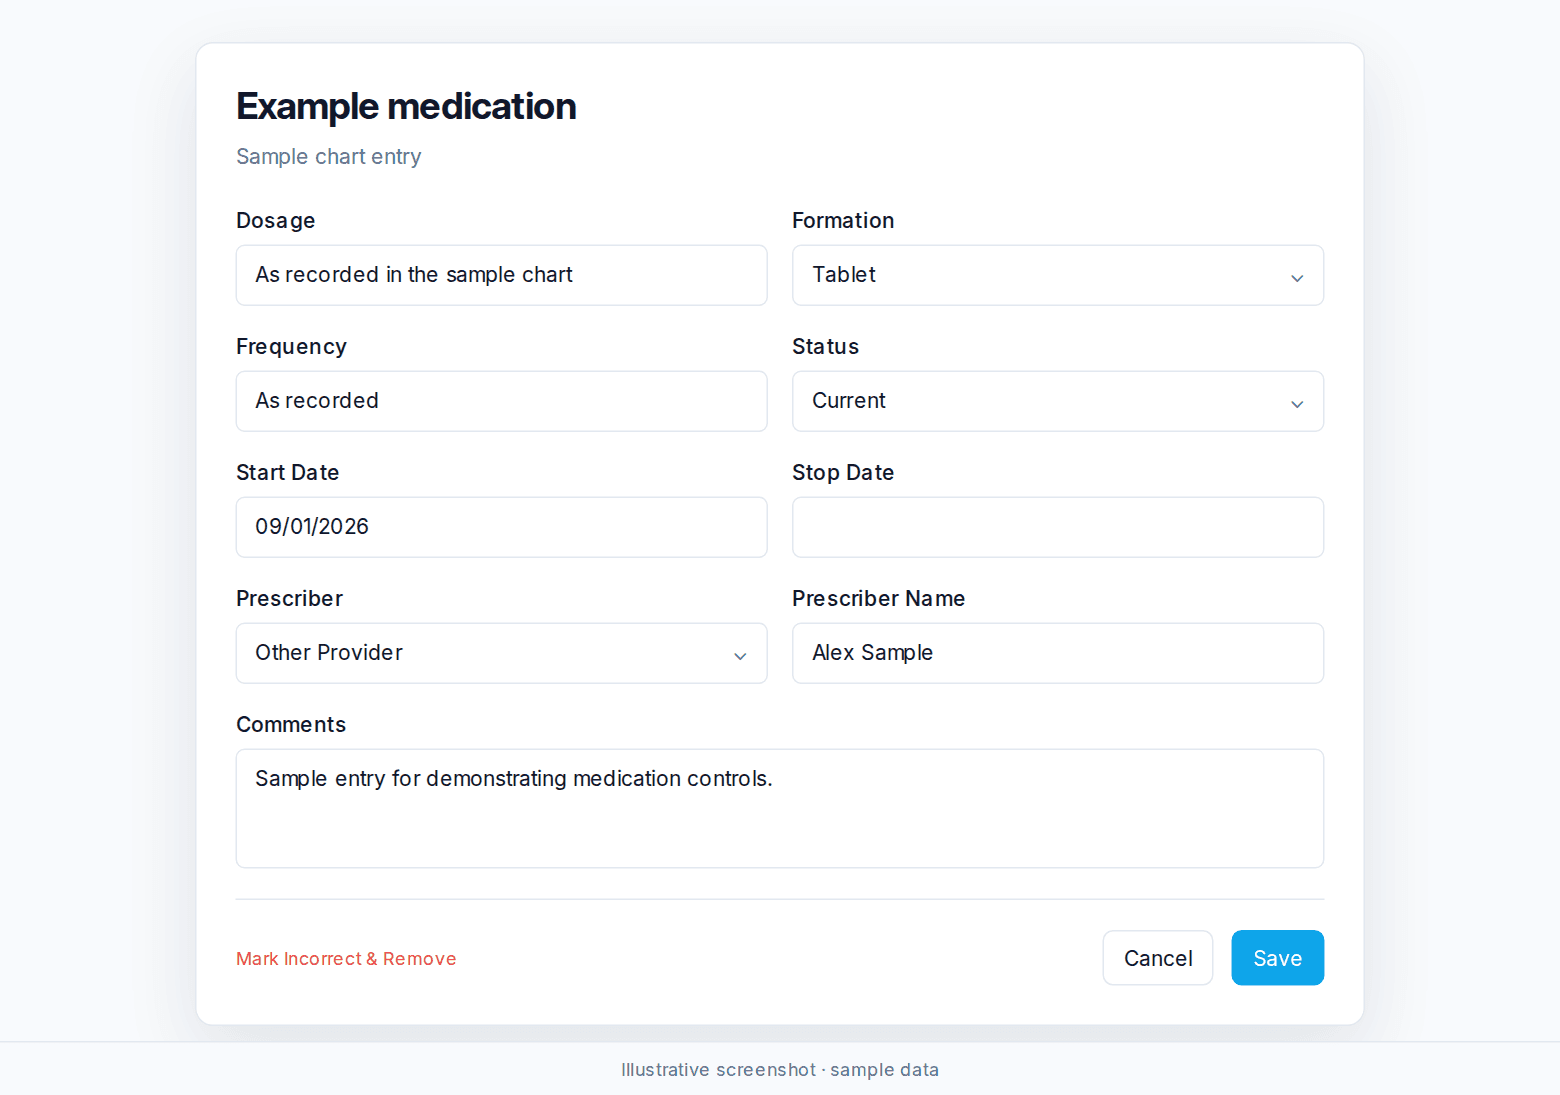Screen dimensions: 1560x1095
Task: Click the empty Stop Date field
Action: pyautogui.click(x=1058, y=527)
